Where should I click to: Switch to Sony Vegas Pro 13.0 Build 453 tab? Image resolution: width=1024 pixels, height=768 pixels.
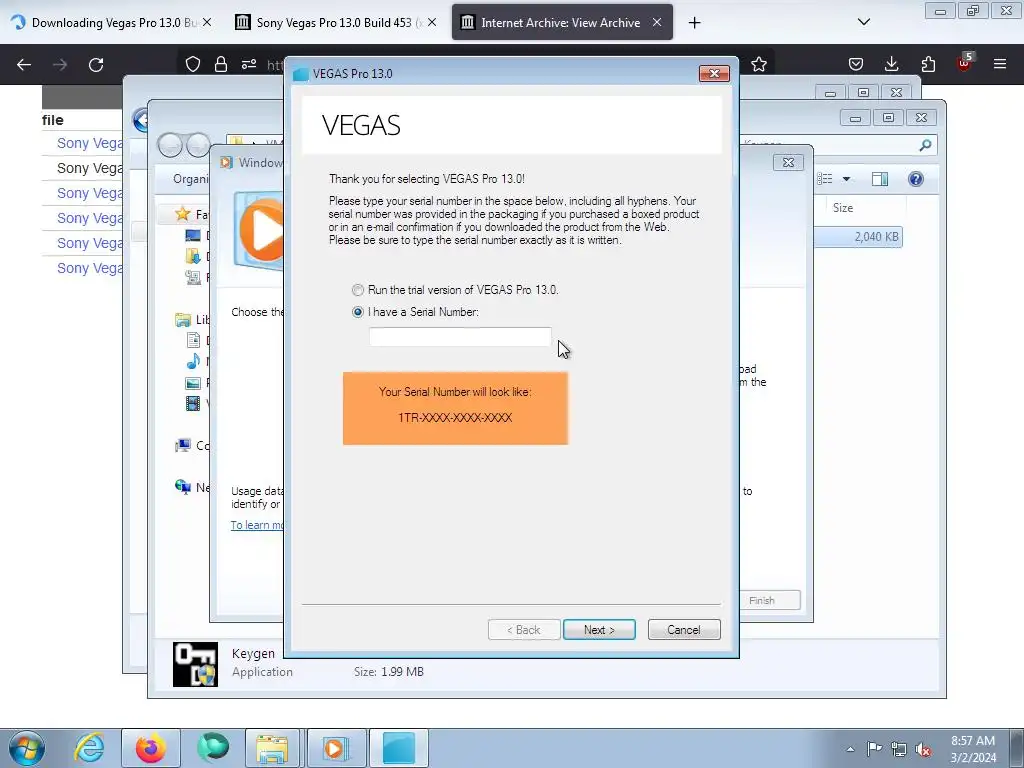[336, 22]
